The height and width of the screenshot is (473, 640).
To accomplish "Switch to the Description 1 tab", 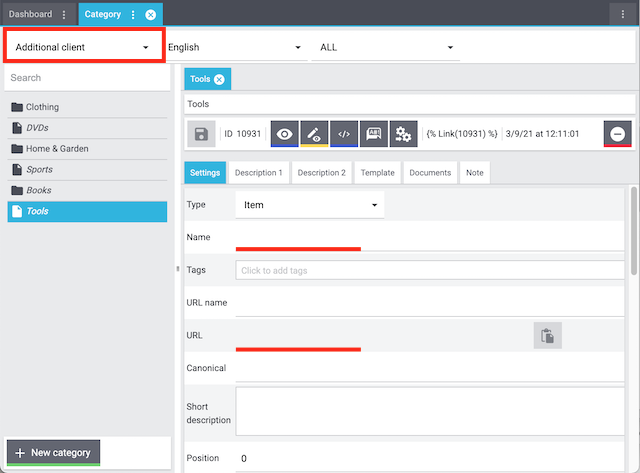I will pyautogui.click(x=258, y=173).
